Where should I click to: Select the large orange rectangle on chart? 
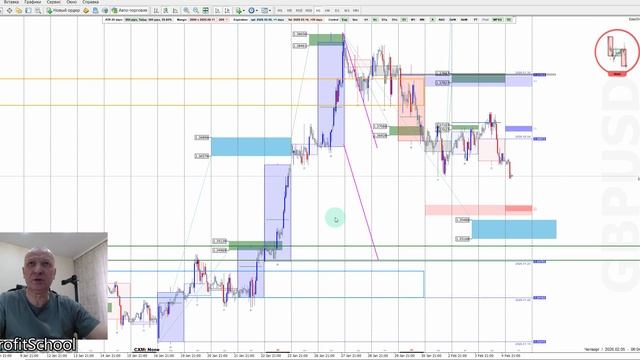411,108
